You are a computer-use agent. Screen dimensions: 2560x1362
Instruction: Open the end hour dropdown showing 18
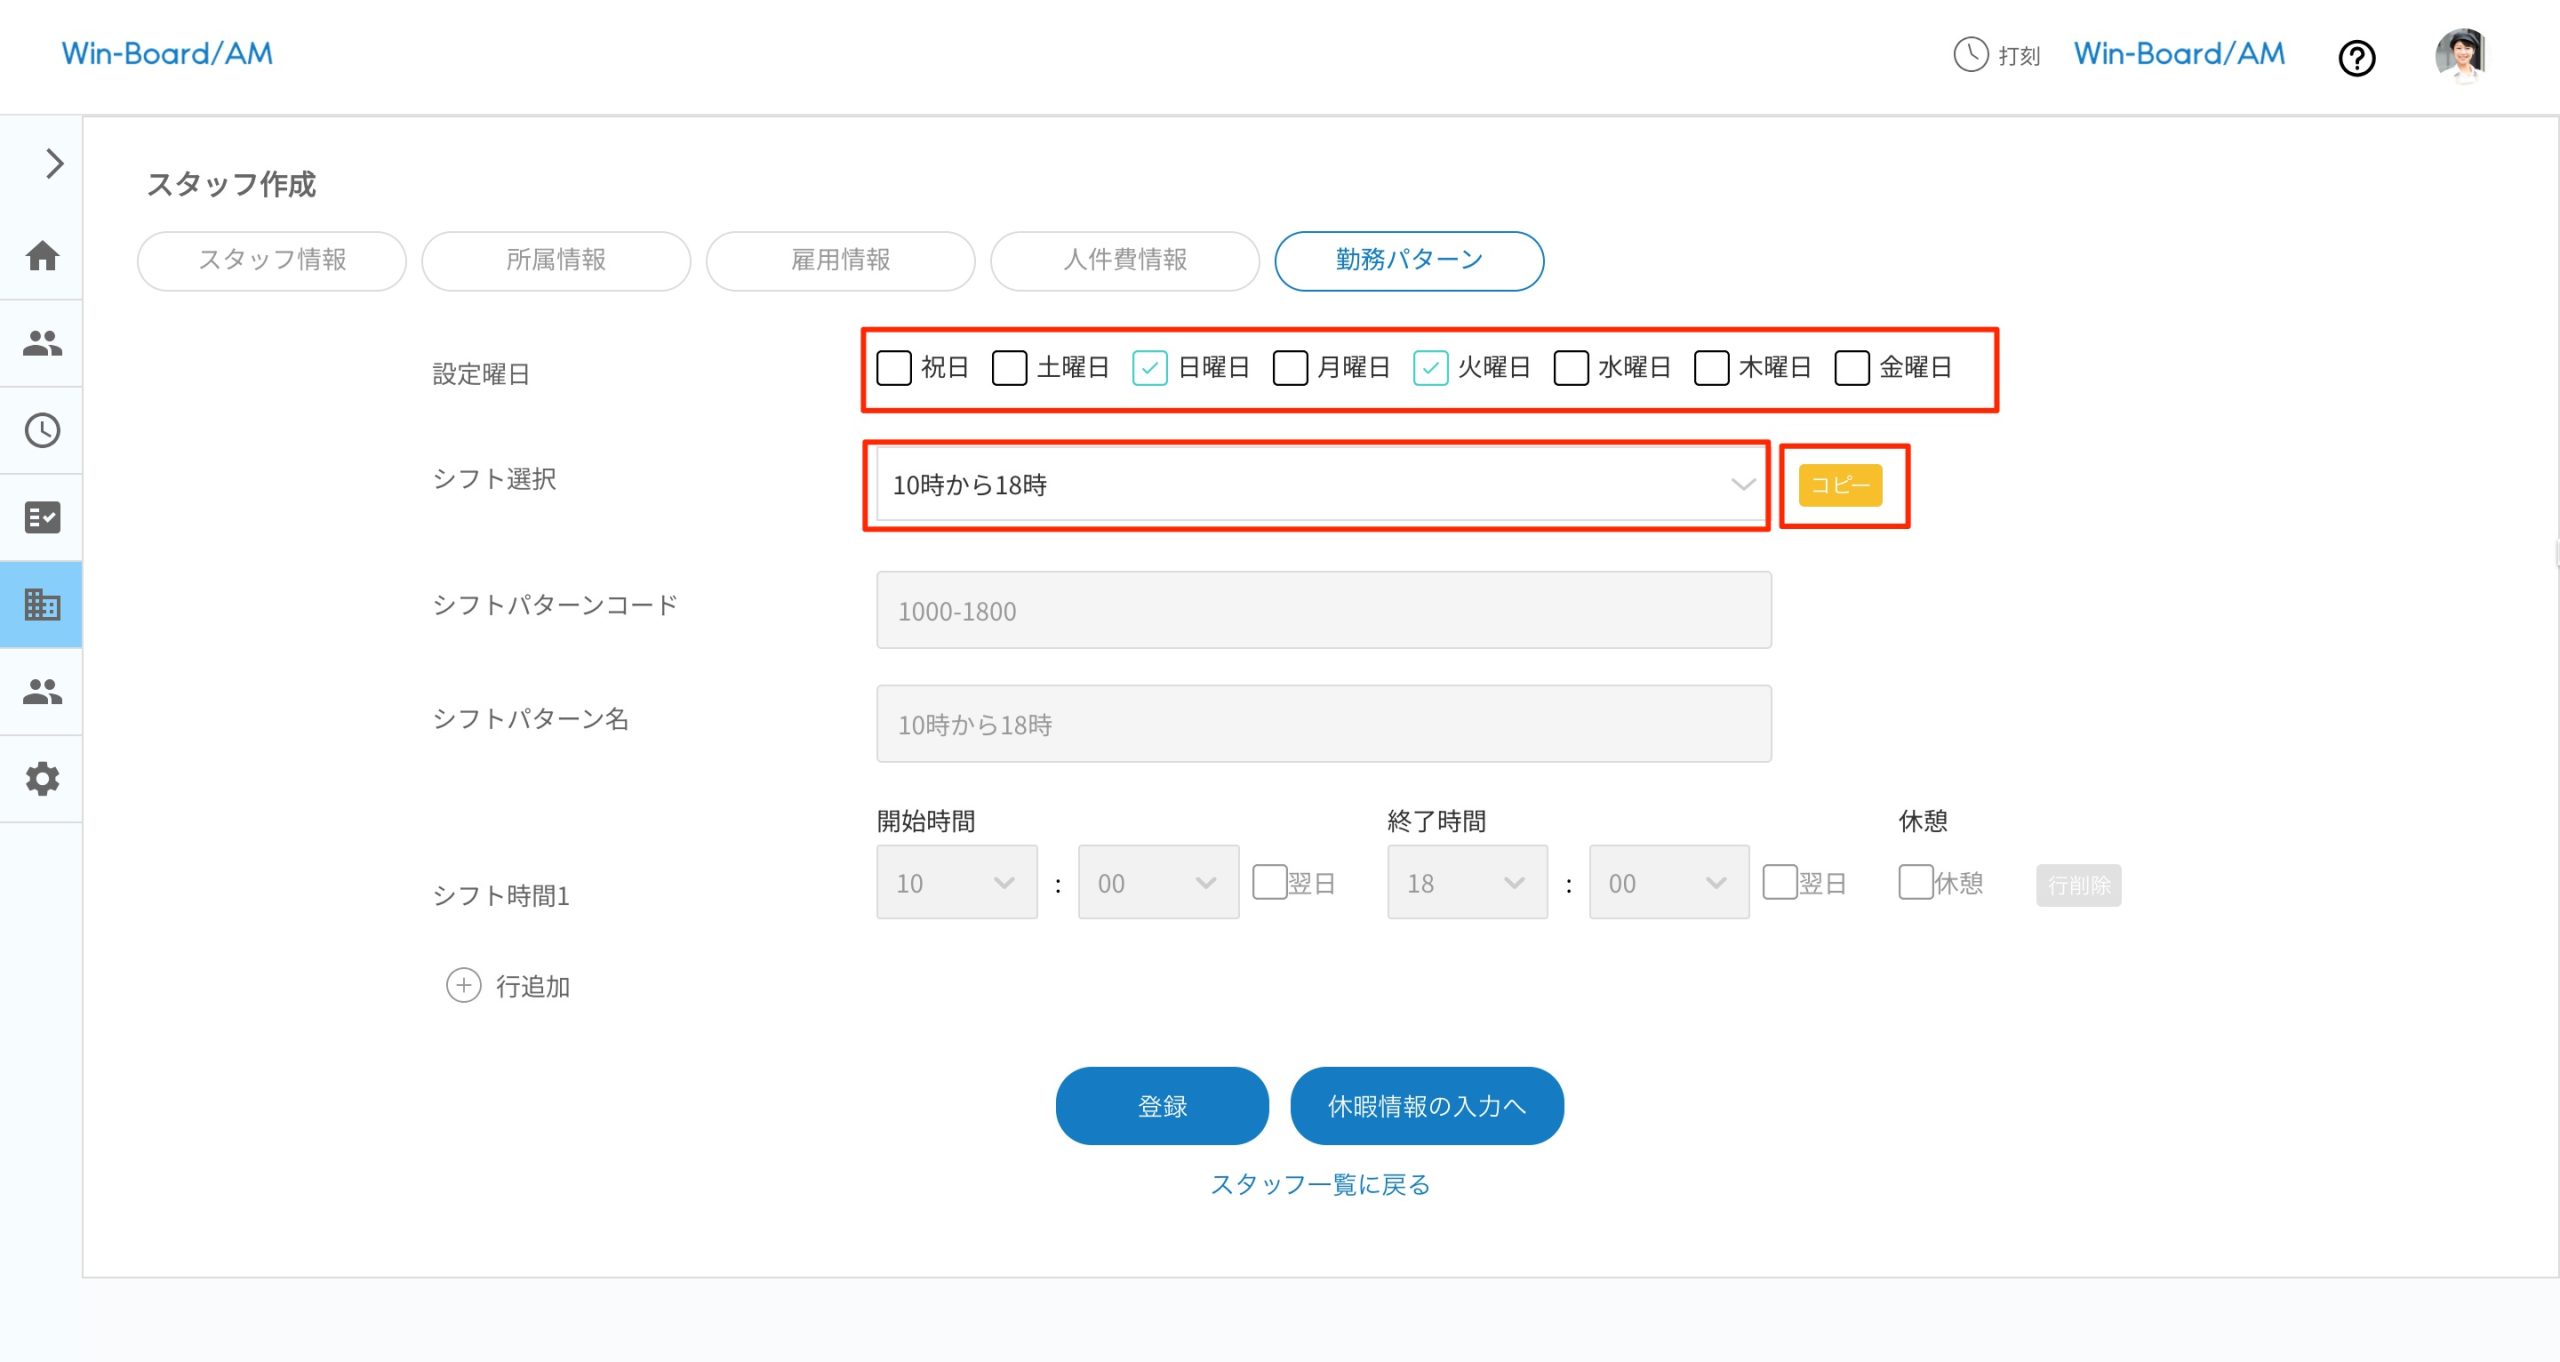point(1465,882)
